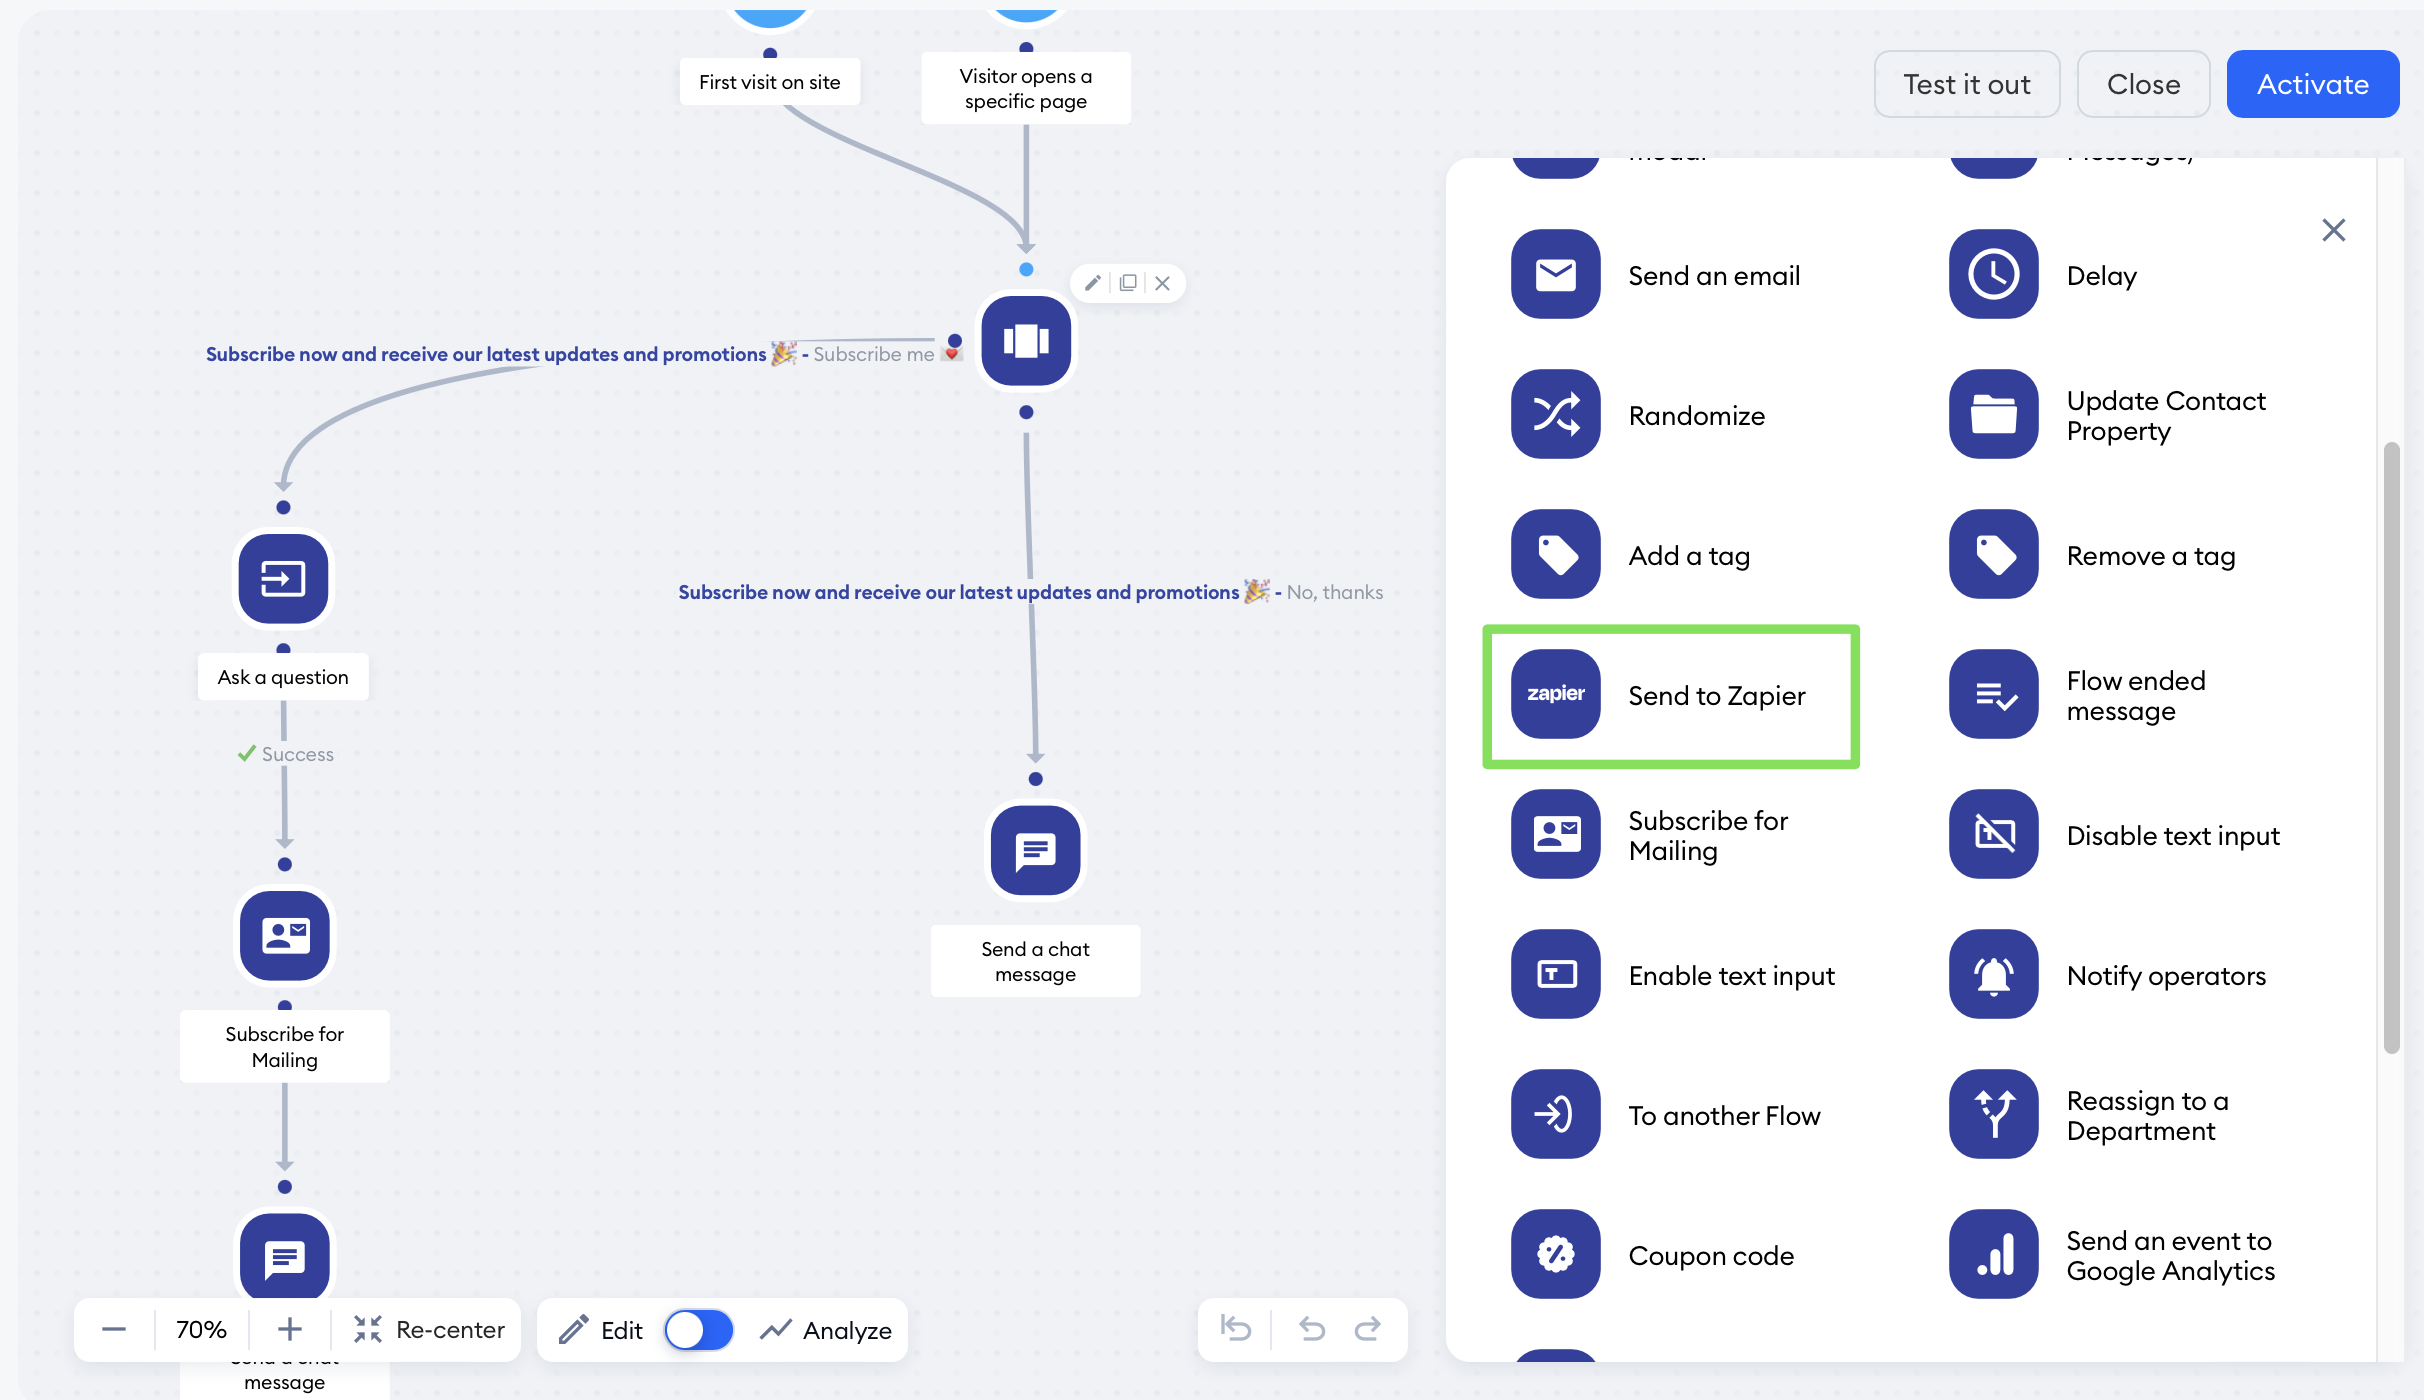This screenshot has width=2424, height=1400.
Task: Choose the Randomize action icon
Action: click(x=1555, y=415)
